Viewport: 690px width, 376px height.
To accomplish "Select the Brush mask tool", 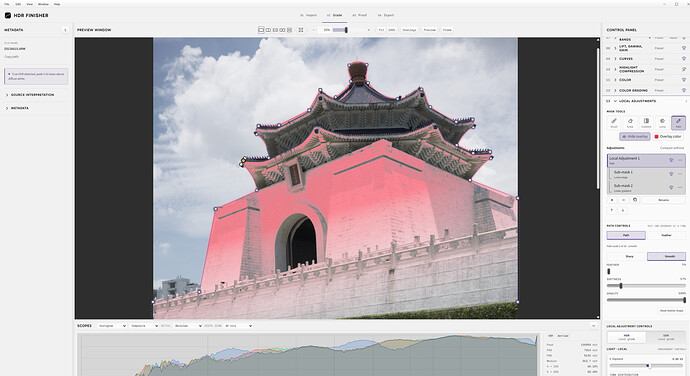I will tap(614, 122).
